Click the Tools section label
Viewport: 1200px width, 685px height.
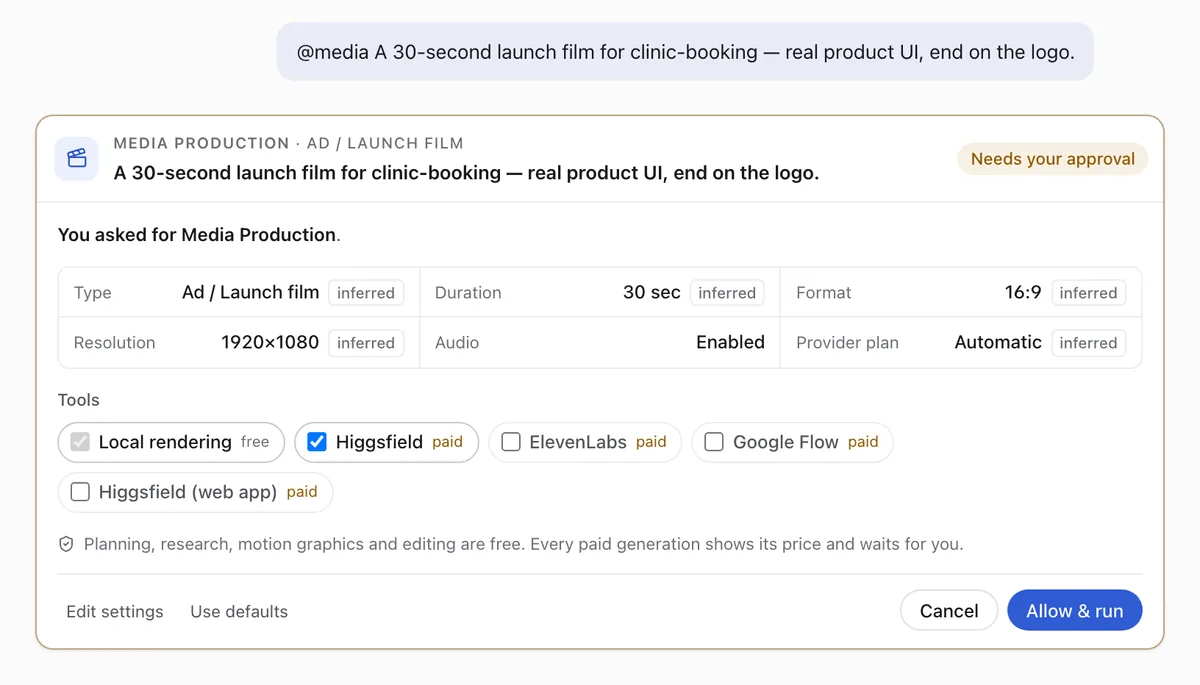click(79, 400)
